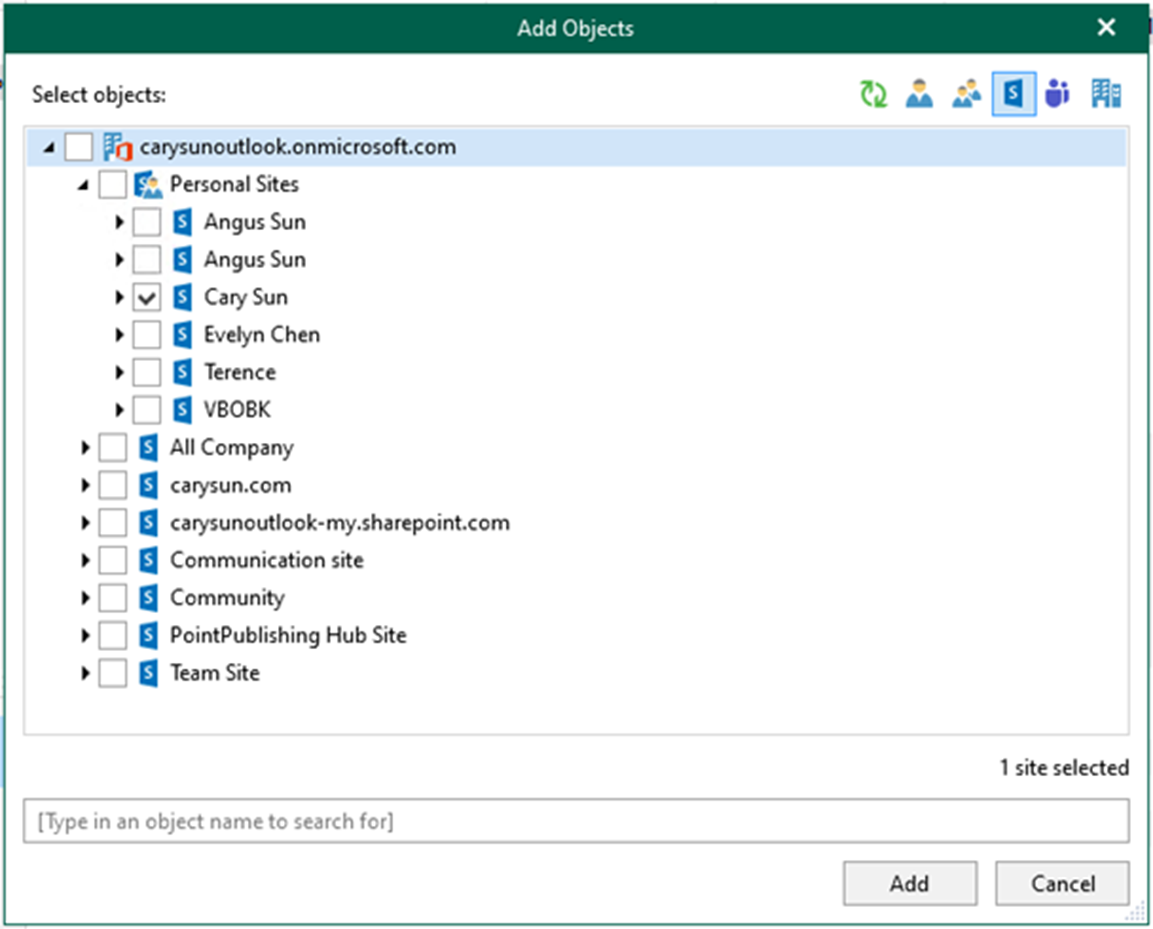
Task: Click the Office organization icon beside carysunoutlook.onmicrosoft.com
Action: tap(117, 147)
